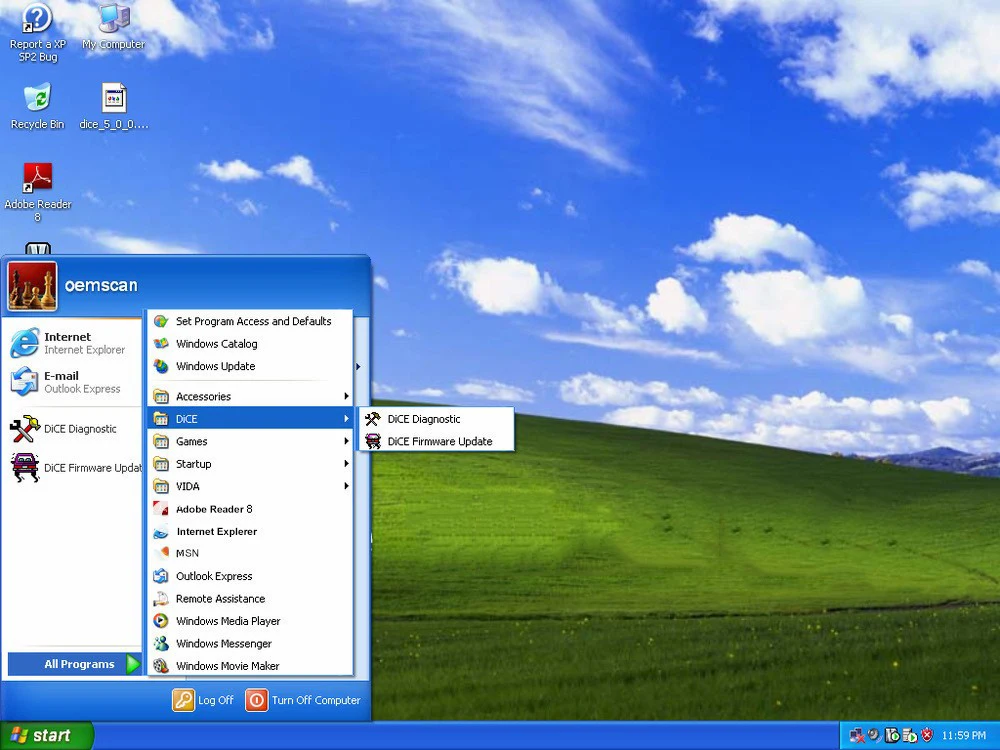Click Turn Off Computer button

[x=304, y=700]
